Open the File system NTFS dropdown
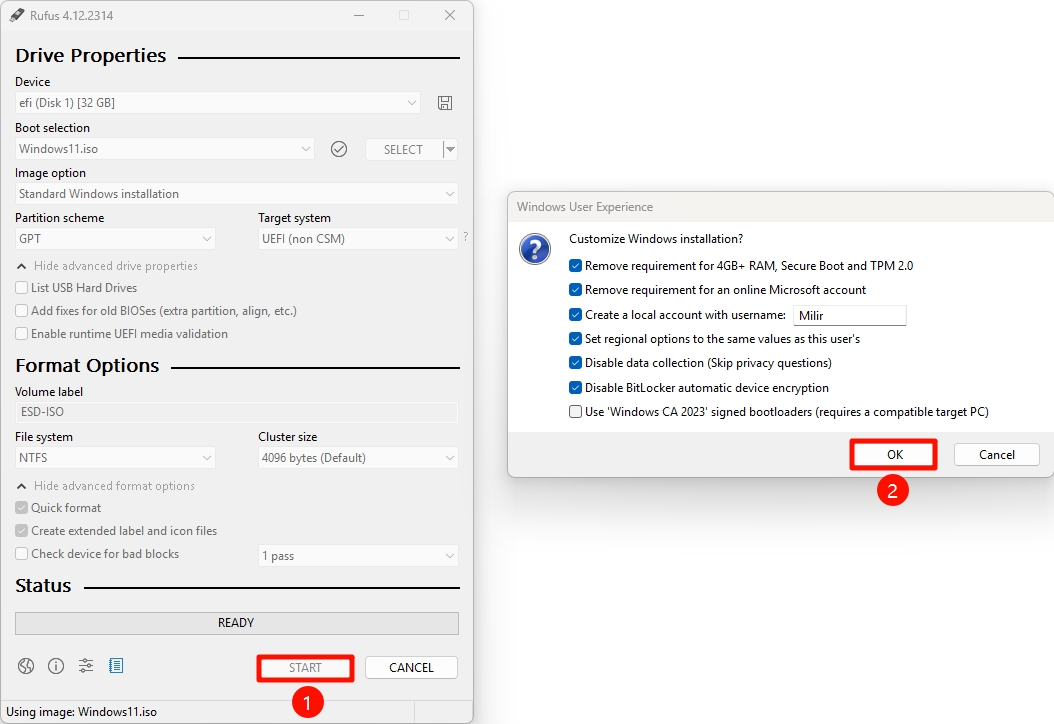This screenshot has width=1054, height=724. click(115, 458)
